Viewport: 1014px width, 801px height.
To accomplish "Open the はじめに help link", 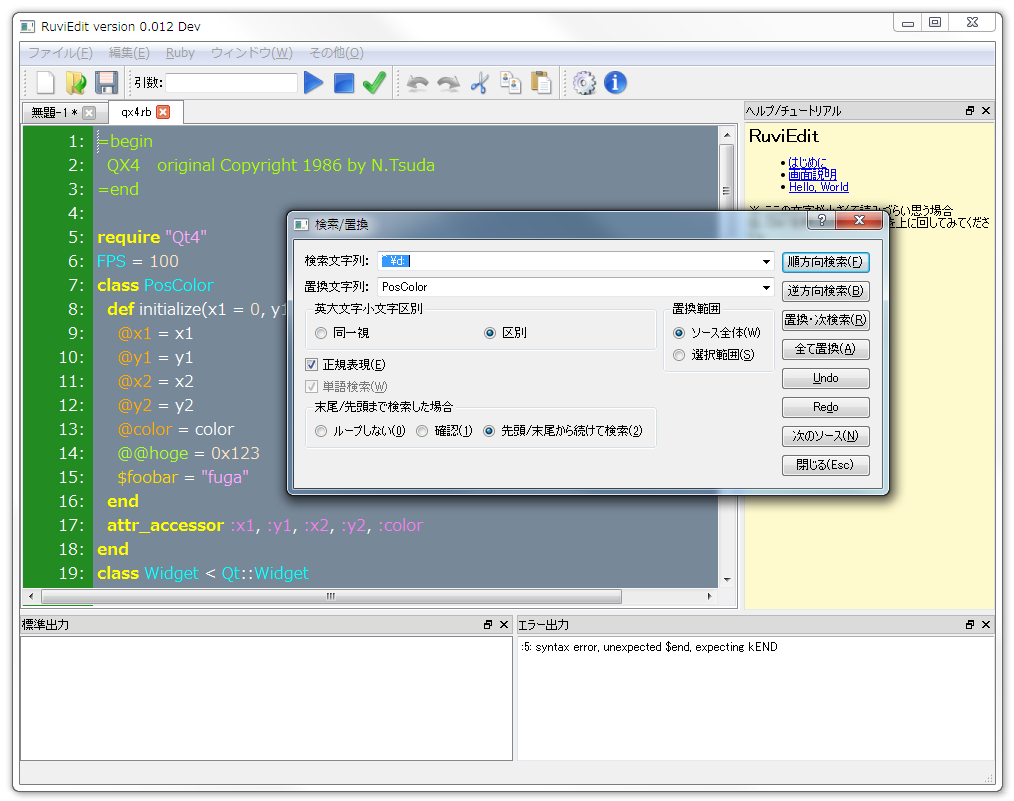I will tap(807, 162).
